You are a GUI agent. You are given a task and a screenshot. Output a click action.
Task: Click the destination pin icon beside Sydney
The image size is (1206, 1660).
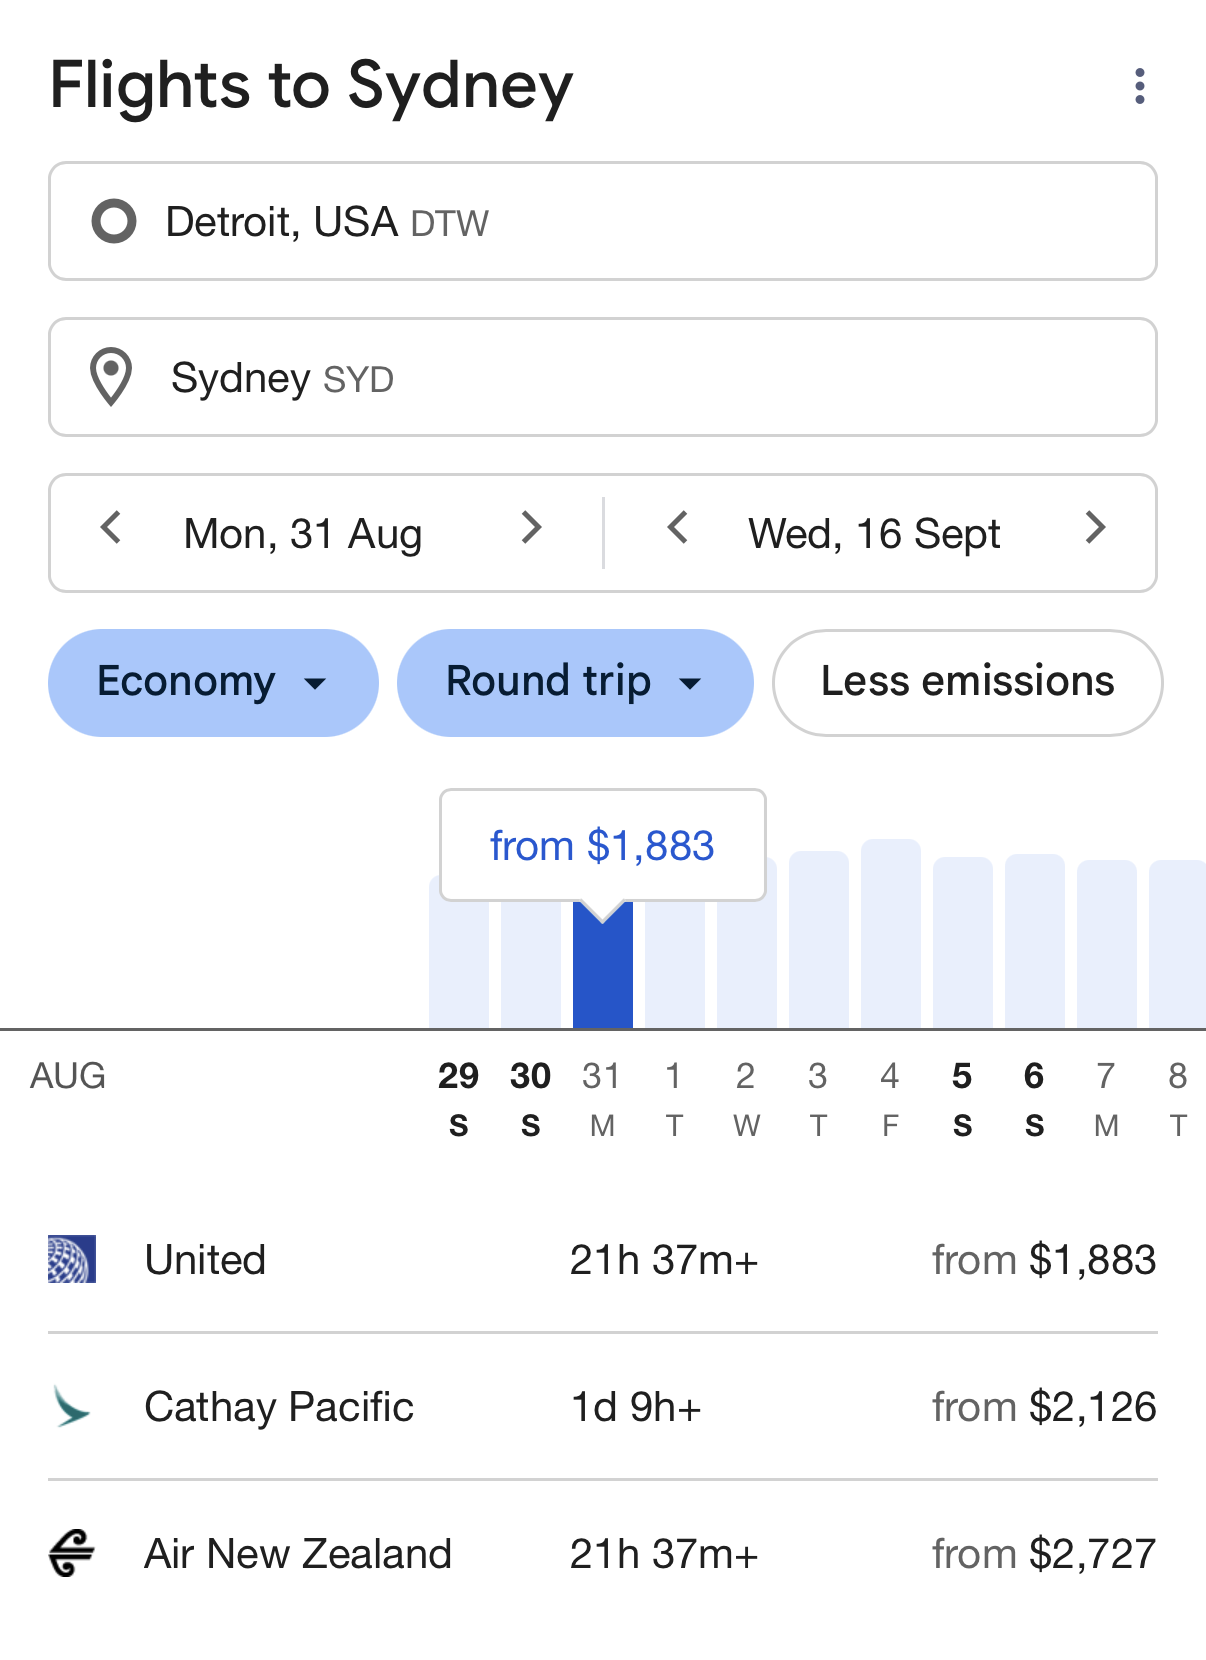pos(111,377)
